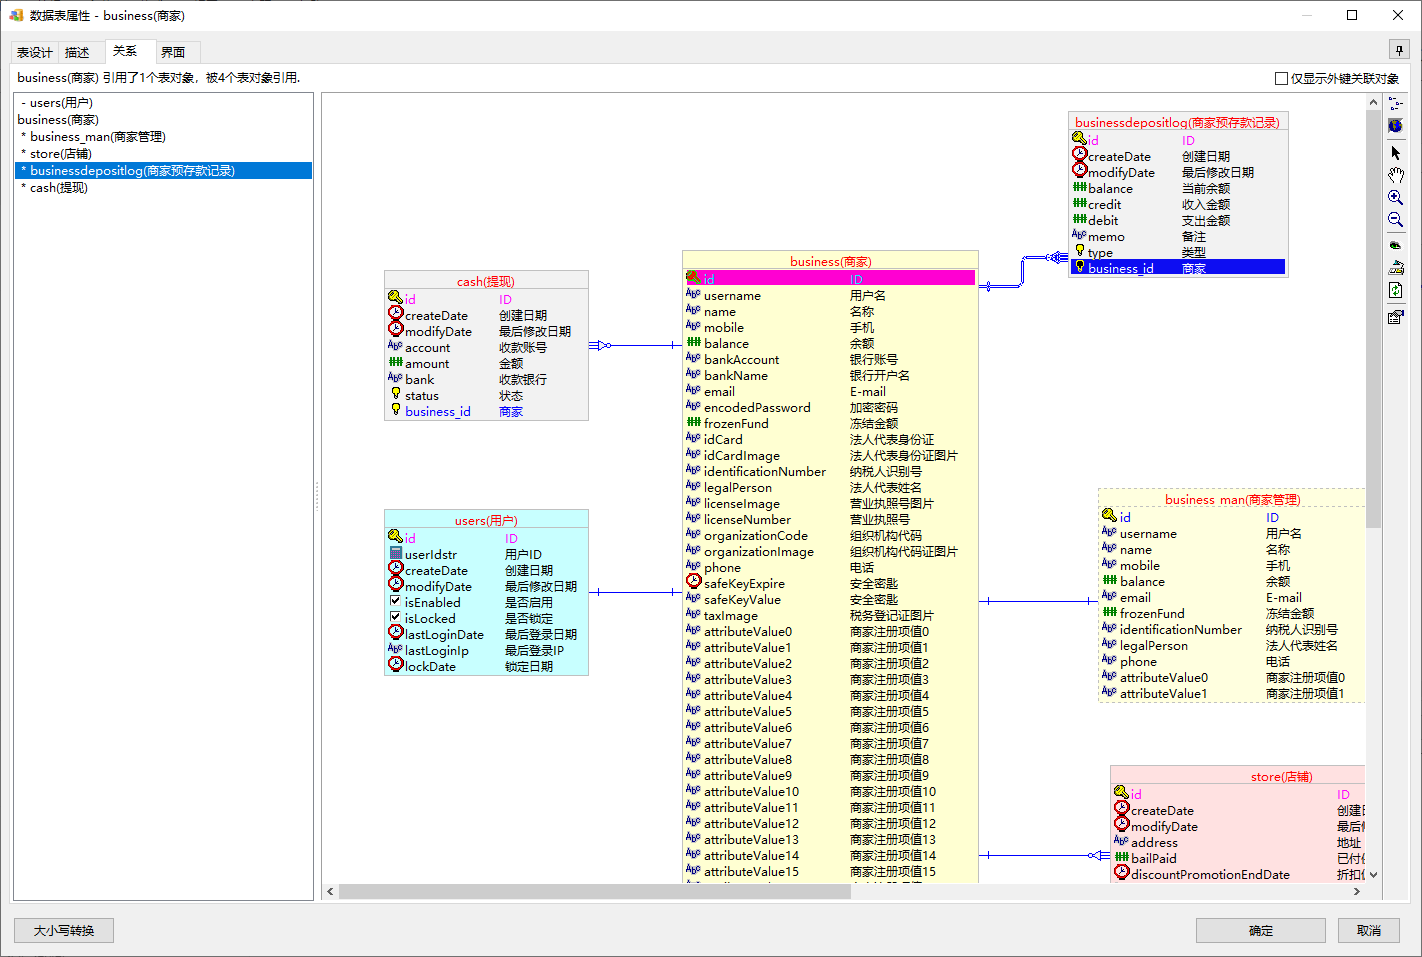
Task: Click key icon of id in business_man table
Action: click(x=1109, y=516)
